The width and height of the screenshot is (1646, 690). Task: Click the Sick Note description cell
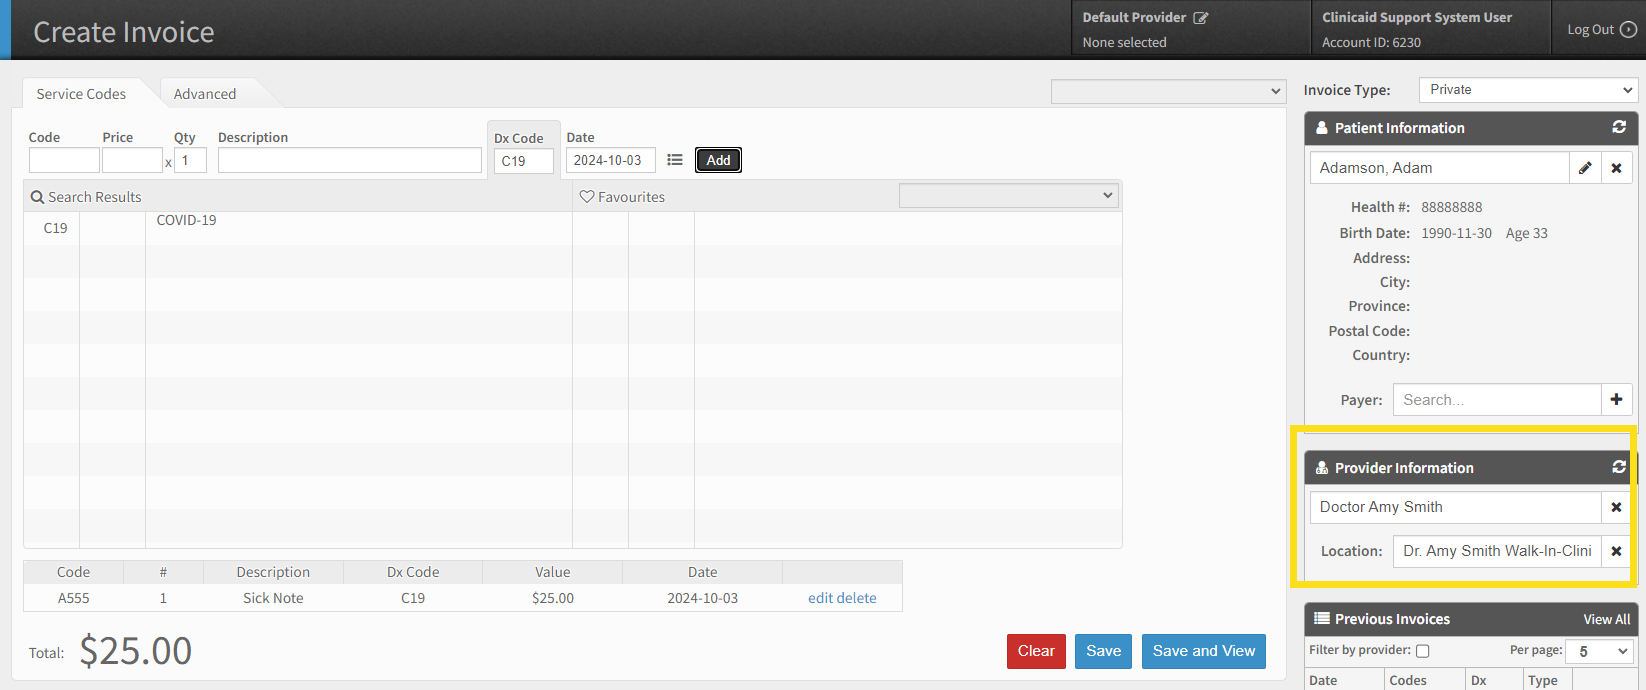point(273,598)
